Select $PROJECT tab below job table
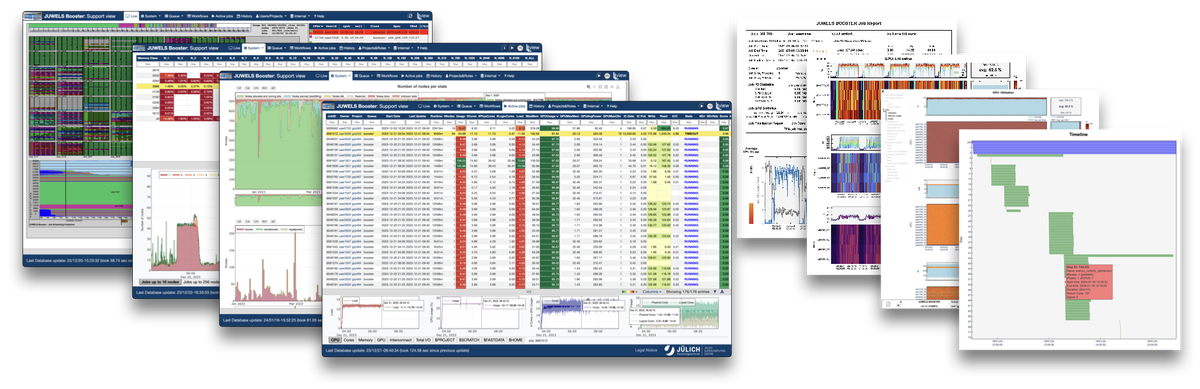 pos(445,340)
